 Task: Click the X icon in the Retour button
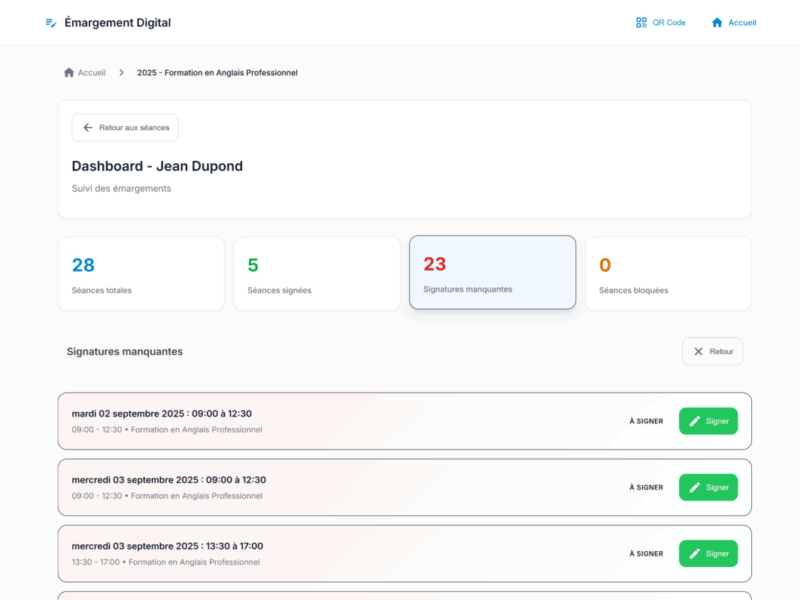(698, 351)
